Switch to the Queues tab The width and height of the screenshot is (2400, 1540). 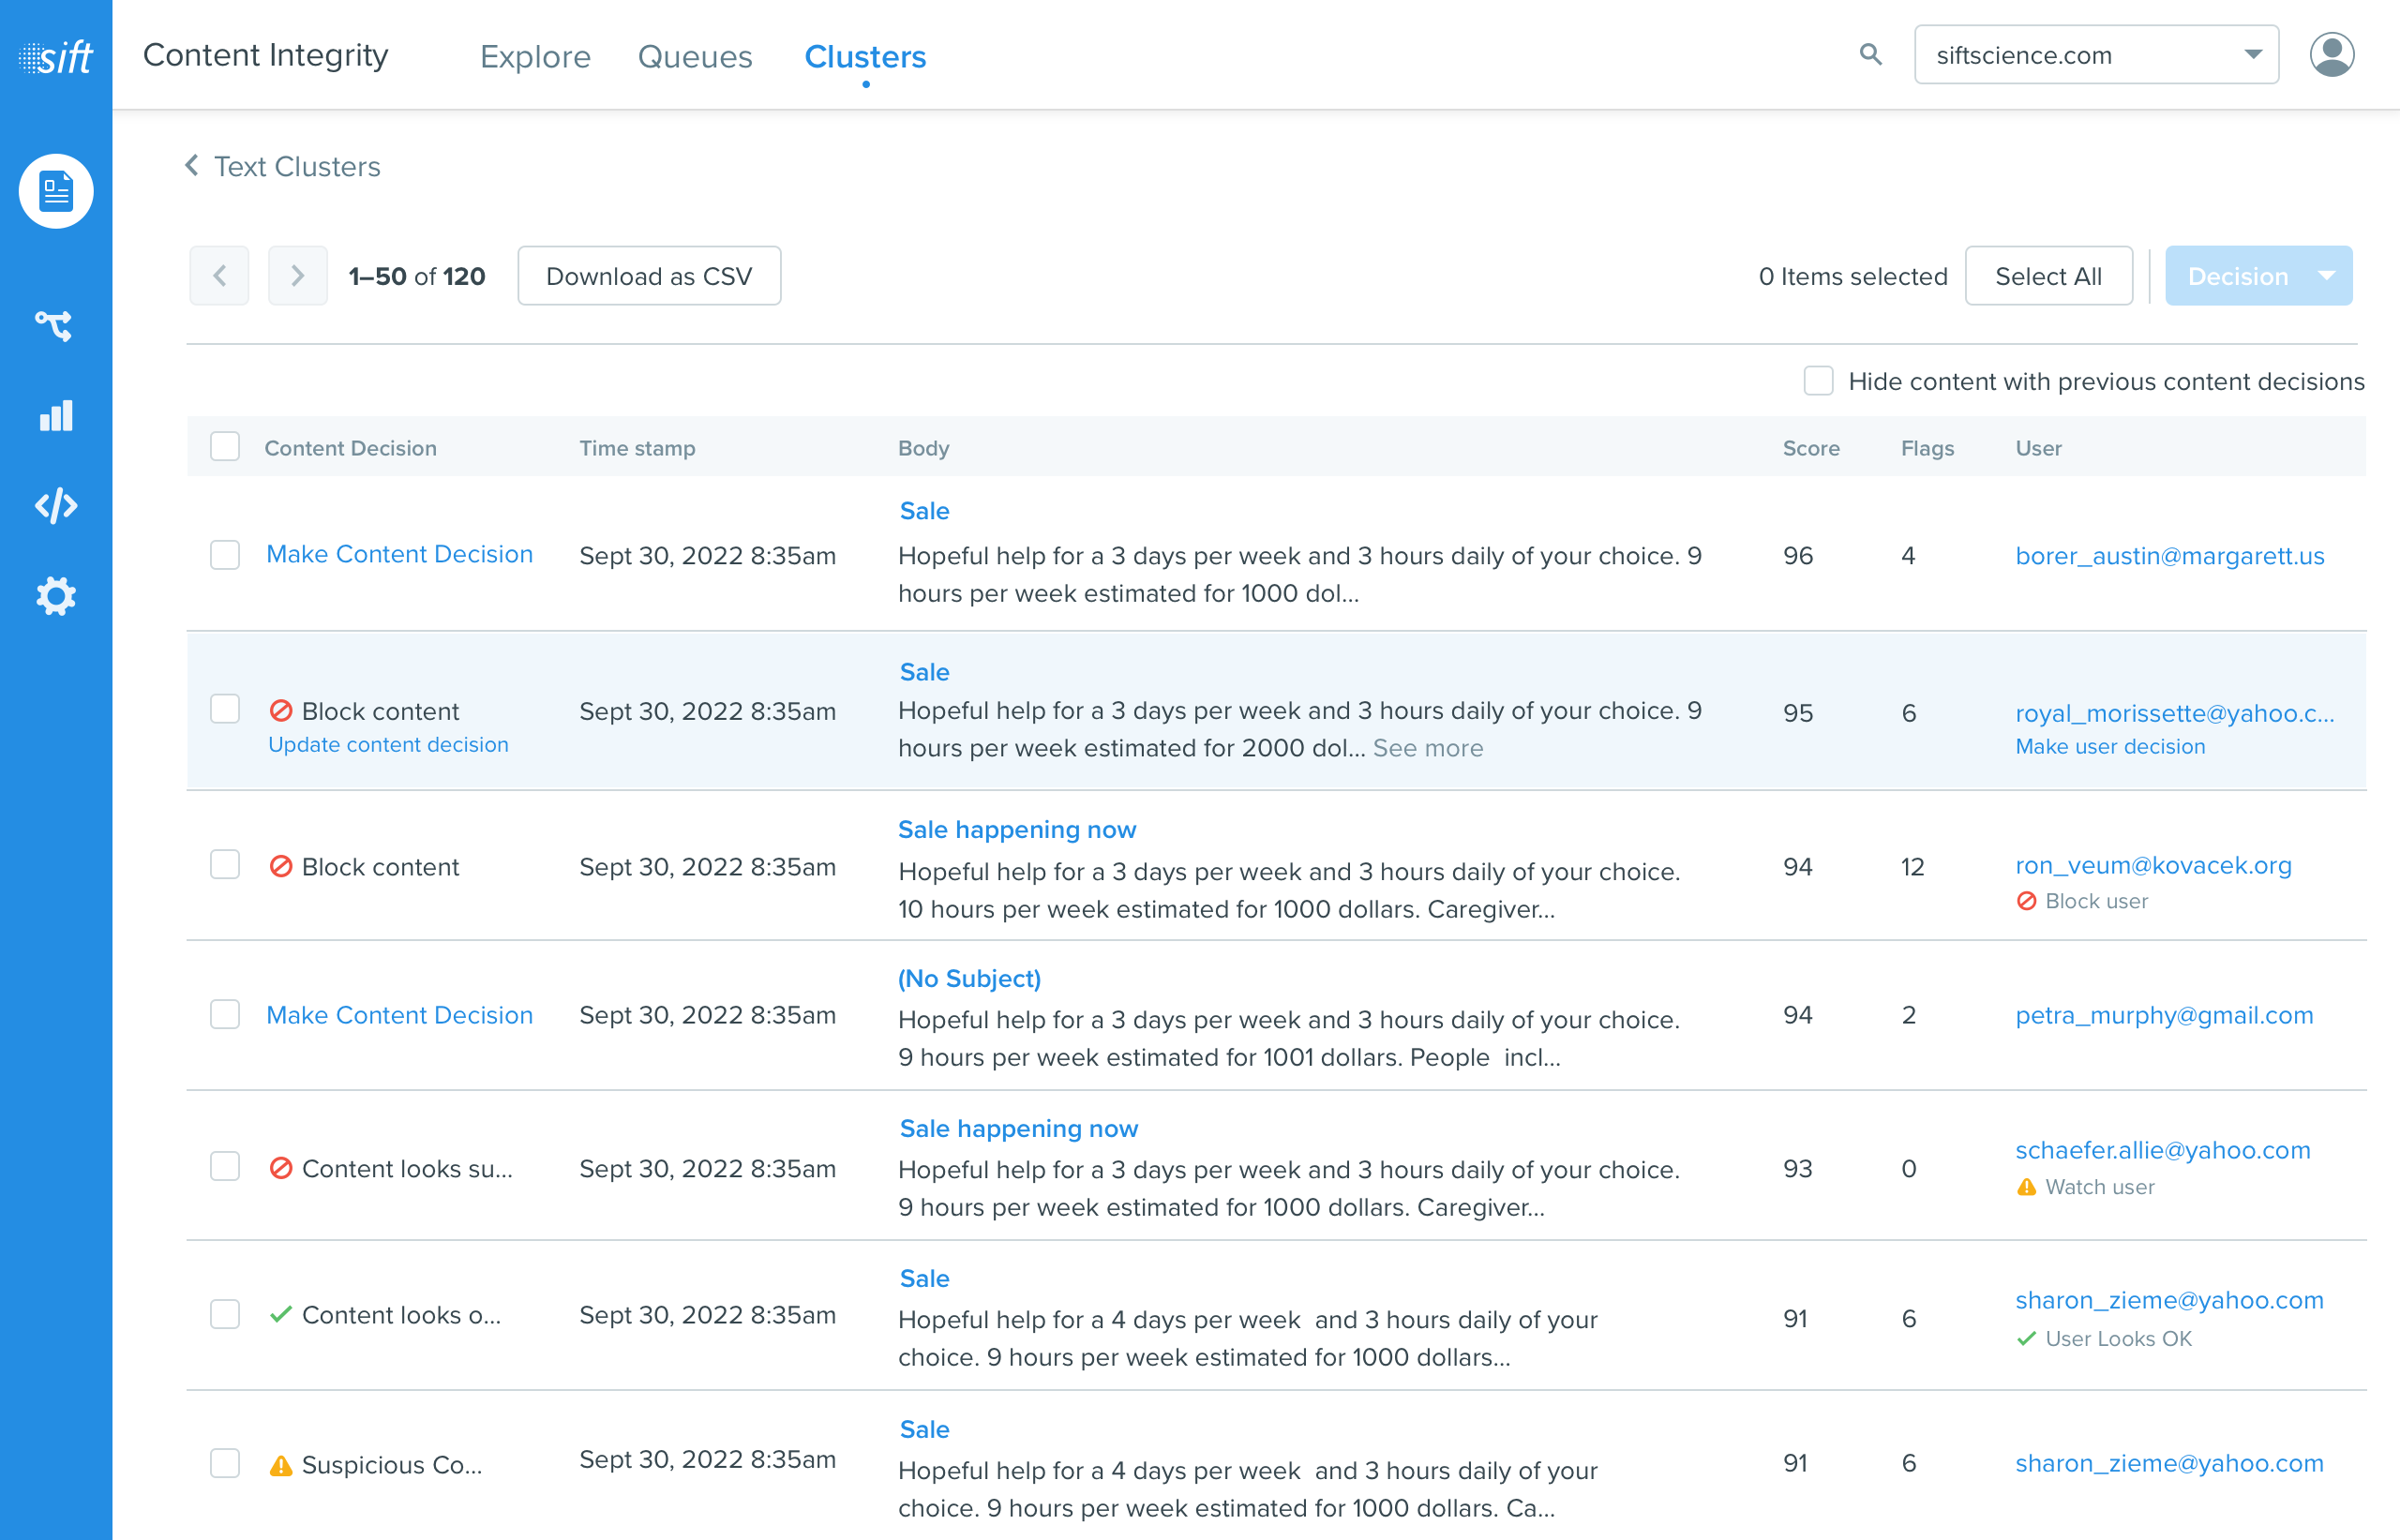[x=695, y=57]
